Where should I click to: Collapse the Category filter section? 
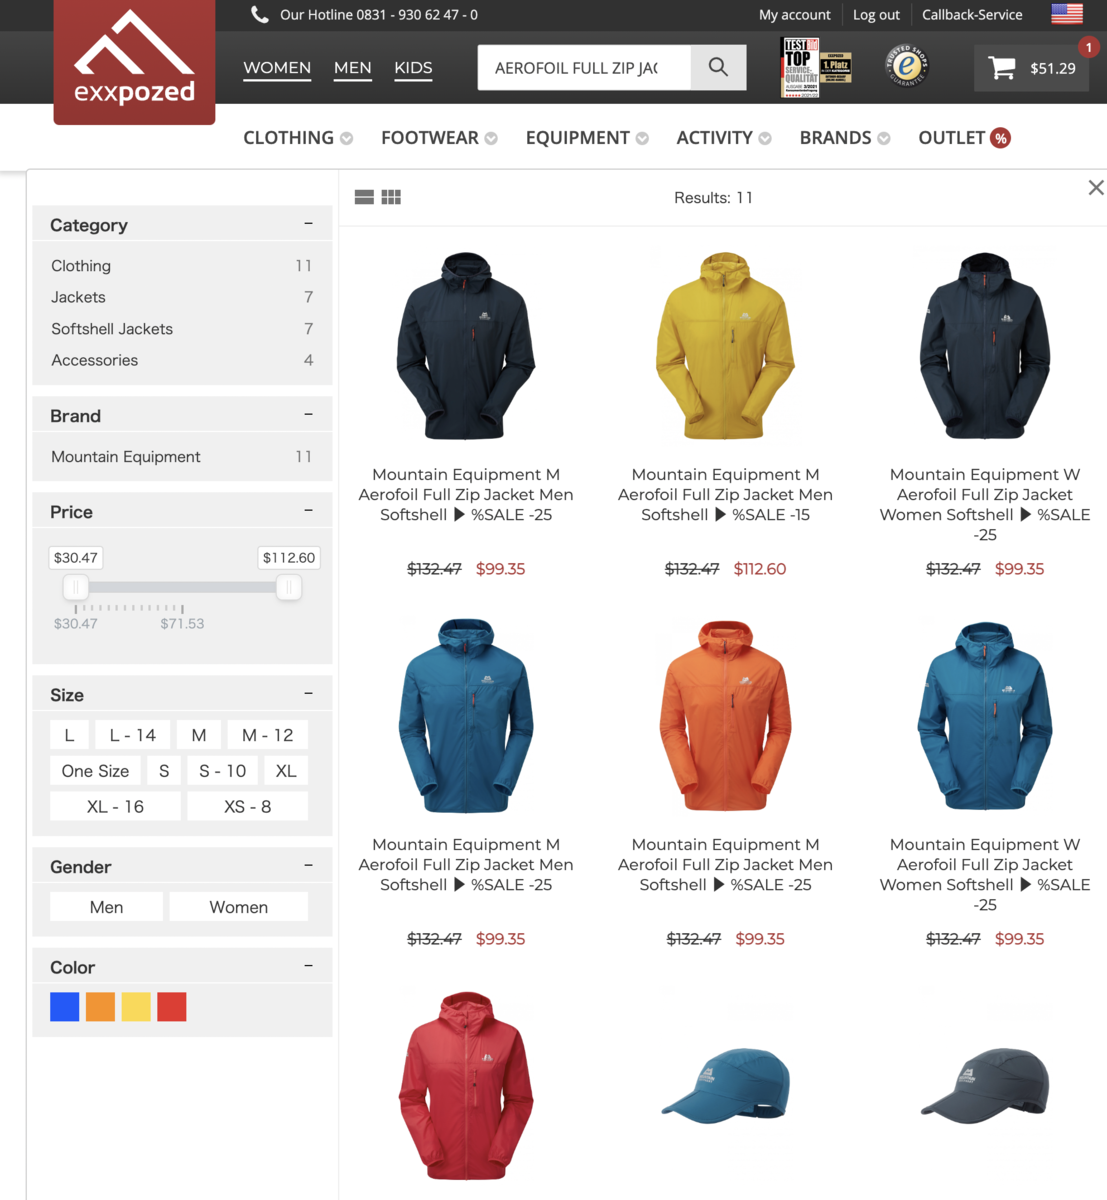(x=308, y=224)
